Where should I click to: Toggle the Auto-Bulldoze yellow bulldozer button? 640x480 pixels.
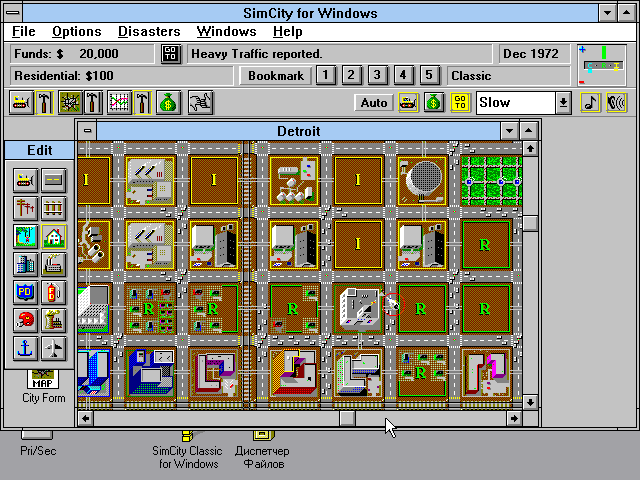click(408, 102)
